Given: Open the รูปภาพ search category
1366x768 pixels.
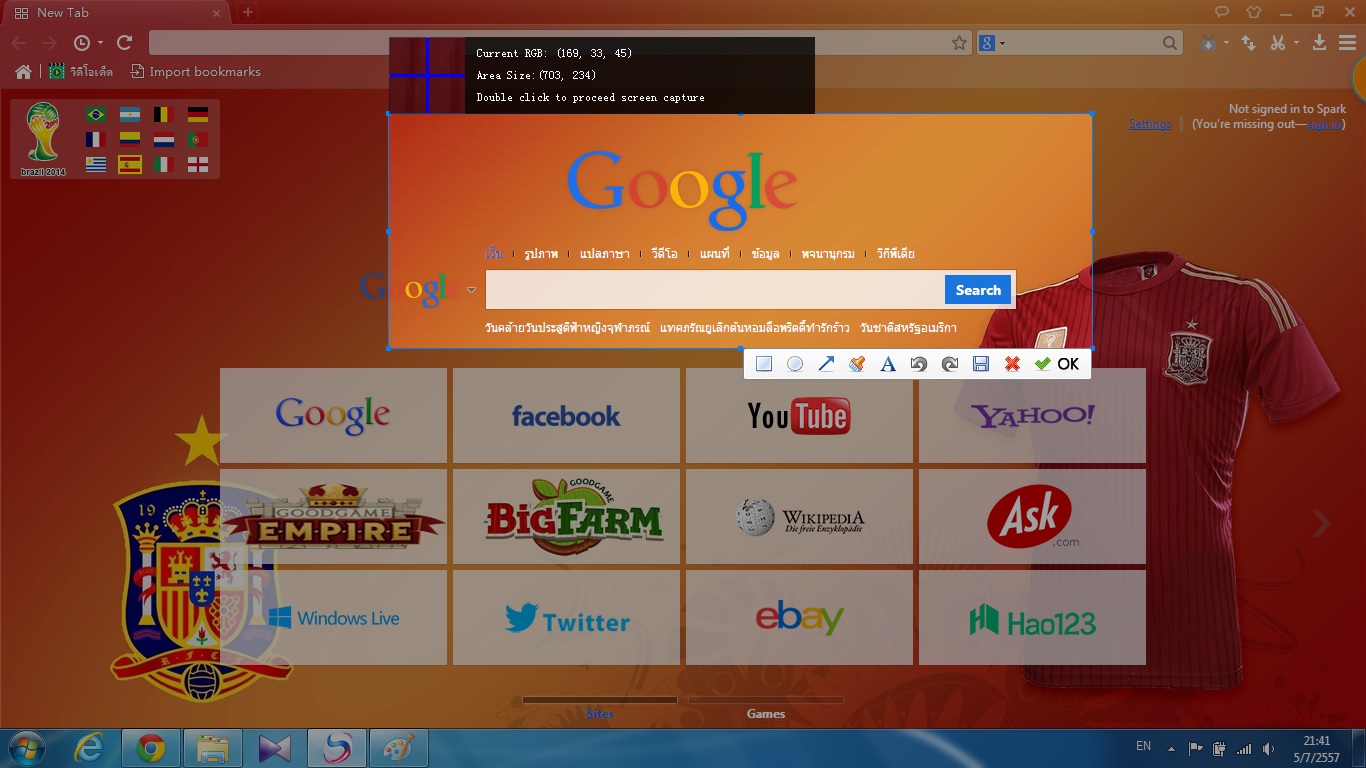Looking at the screenshot, I should click(541, 254).
